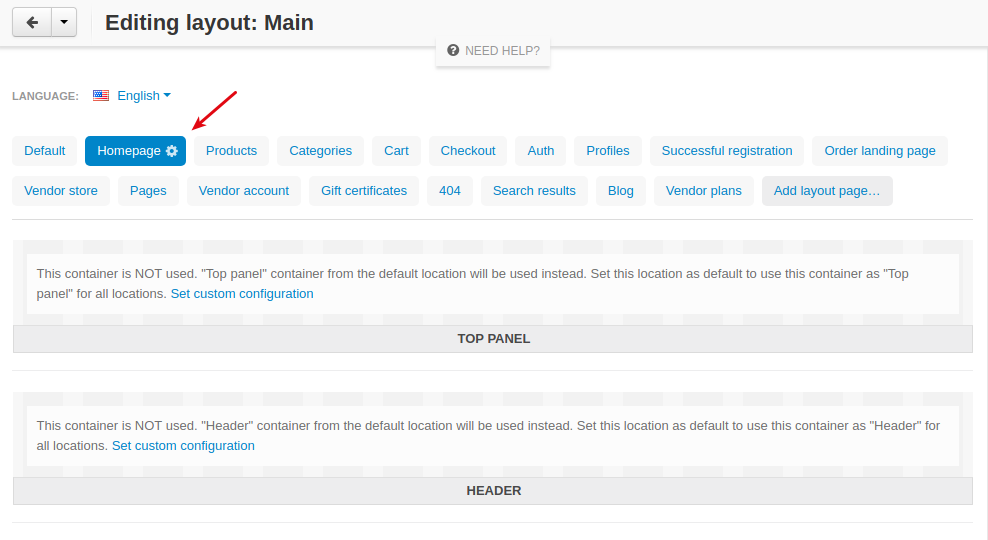Screen dimensions: 988x540
Task: Set custom configuration for Header container
Action: 183,446
